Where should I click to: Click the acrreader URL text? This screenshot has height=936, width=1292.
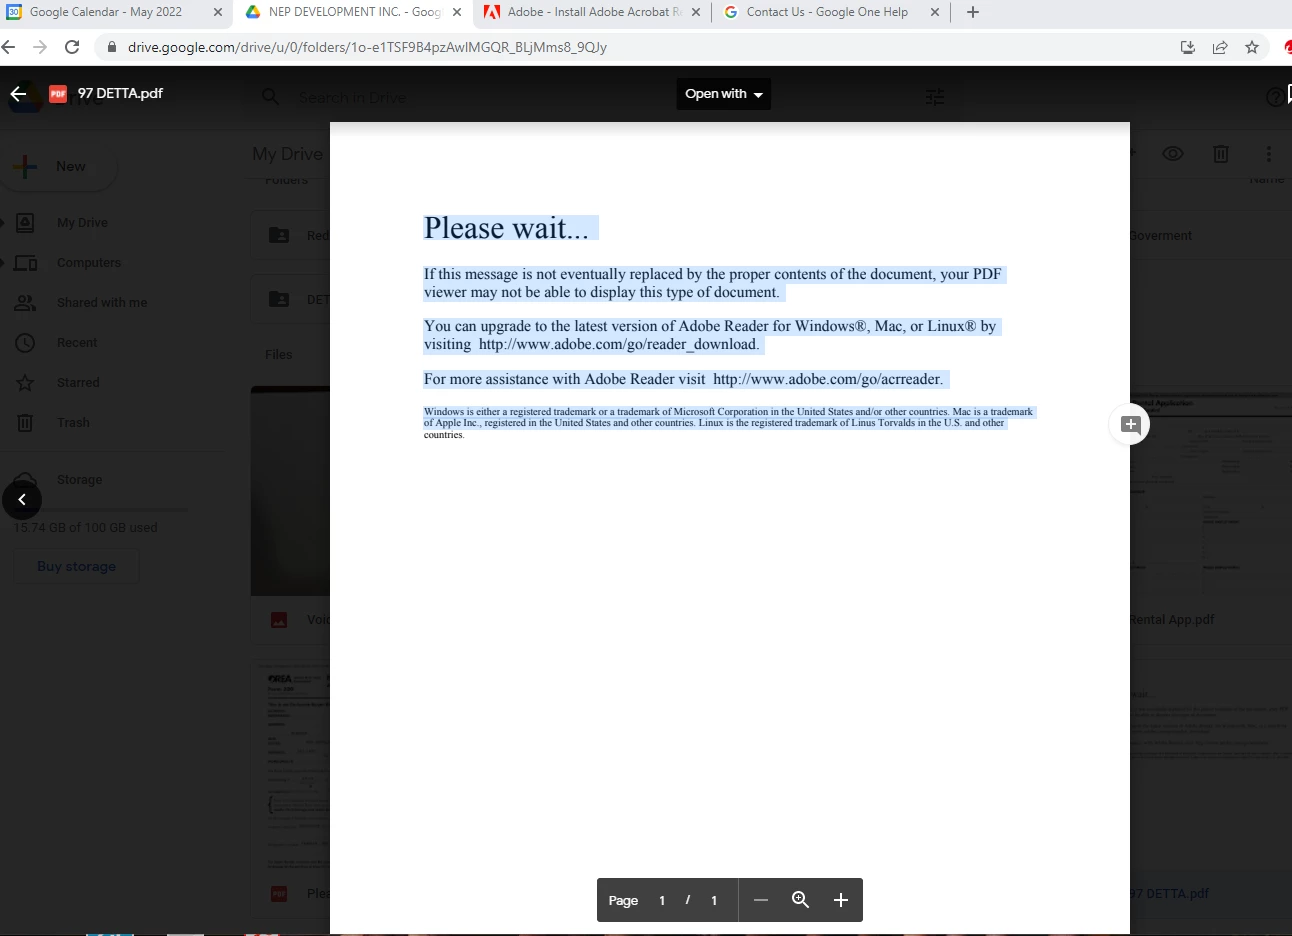(x=827, y=379)
